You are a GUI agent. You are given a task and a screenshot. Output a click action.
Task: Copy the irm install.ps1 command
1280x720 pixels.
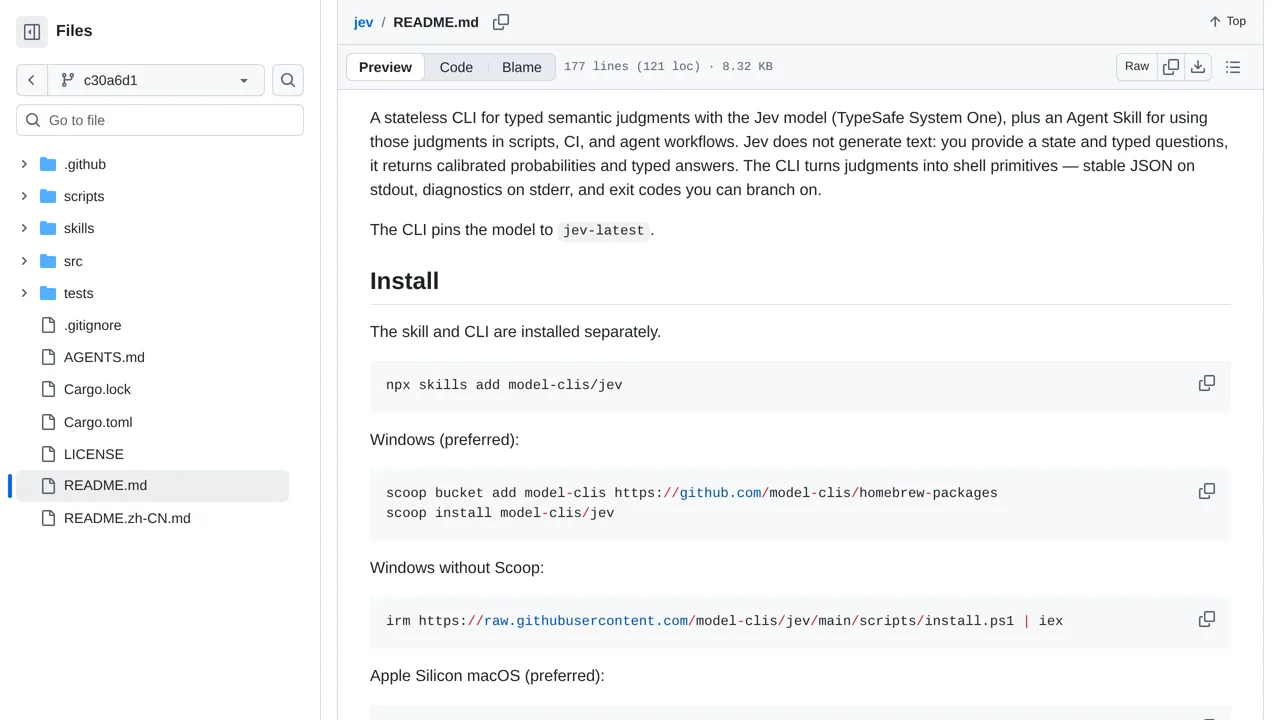point(1207,619)
